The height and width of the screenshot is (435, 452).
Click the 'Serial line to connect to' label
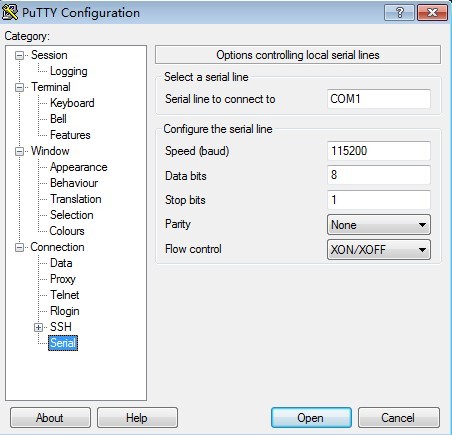coord(220,99)
